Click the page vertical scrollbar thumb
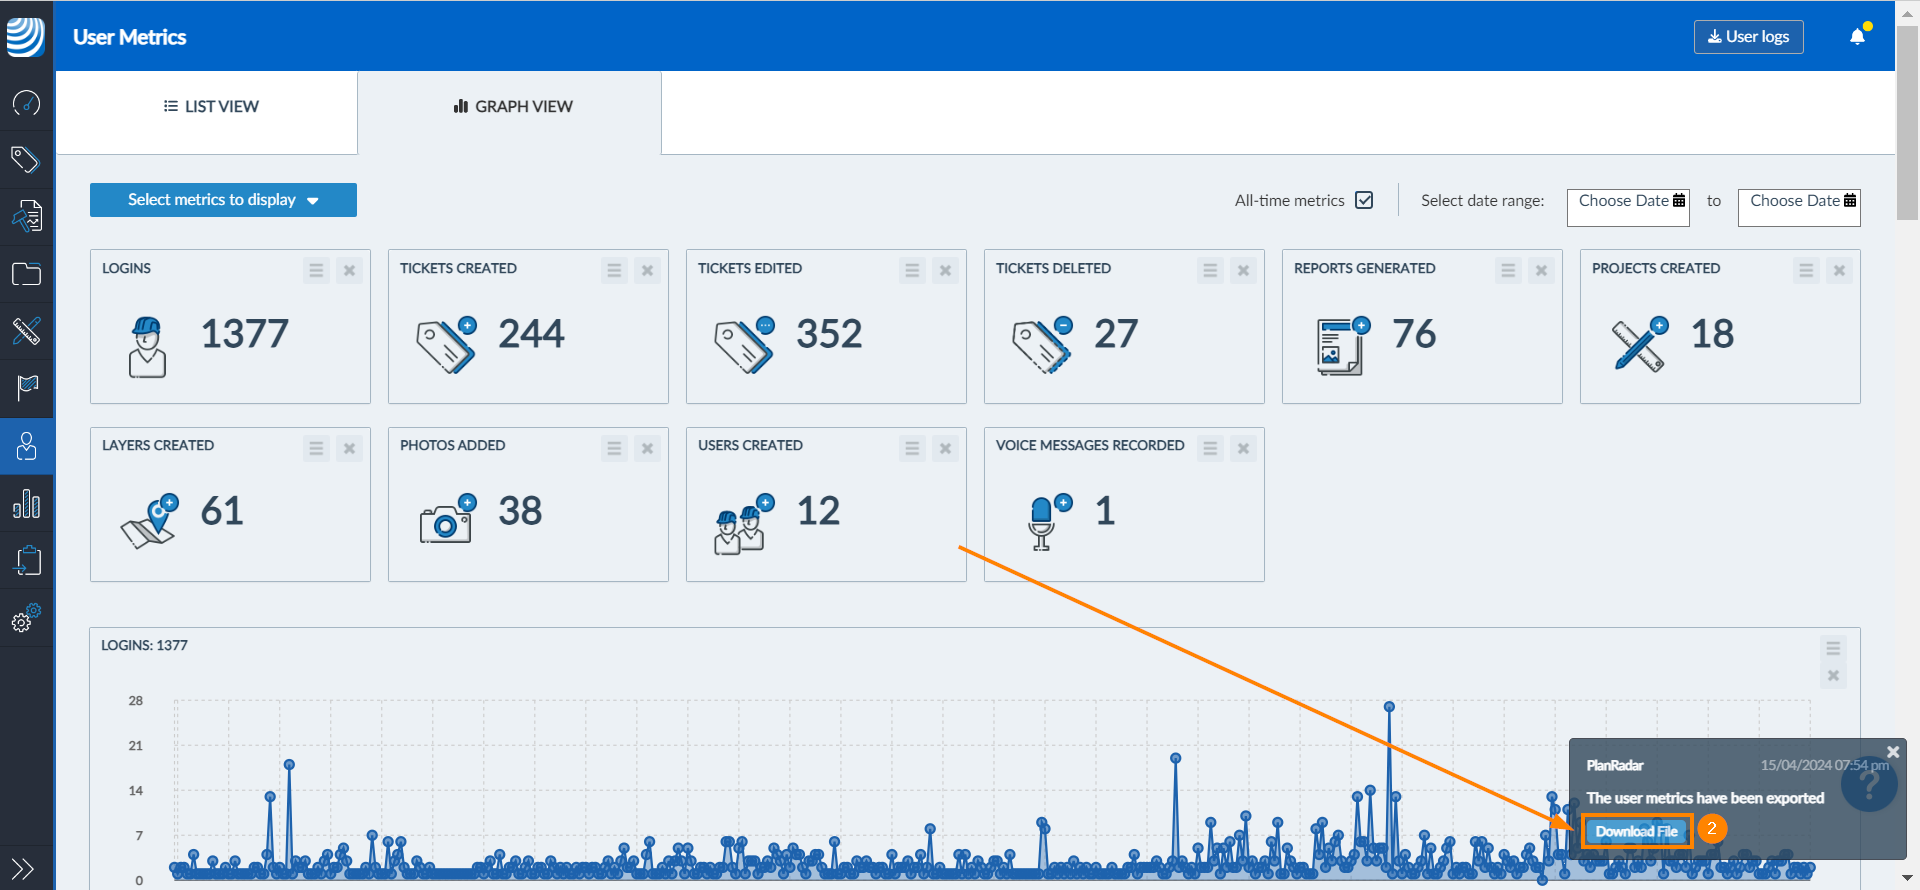Image resolution: width=1920 pixels, height=890 pixels. (1908, 120)
